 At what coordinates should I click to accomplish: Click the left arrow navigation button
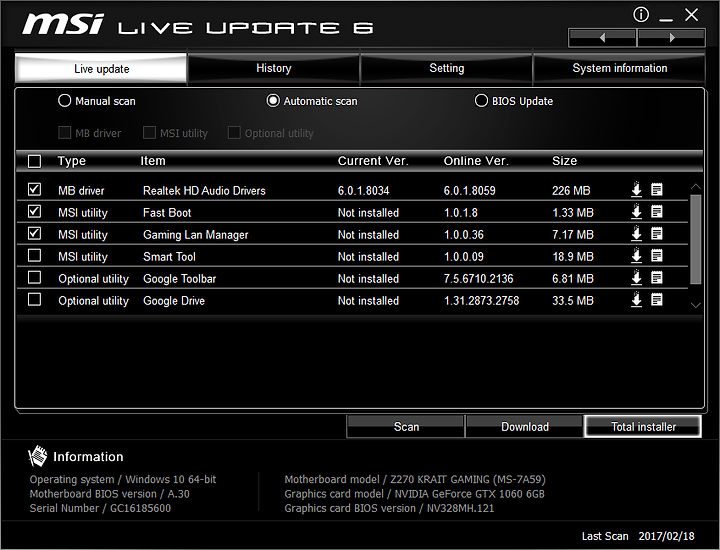pos(602,38)
